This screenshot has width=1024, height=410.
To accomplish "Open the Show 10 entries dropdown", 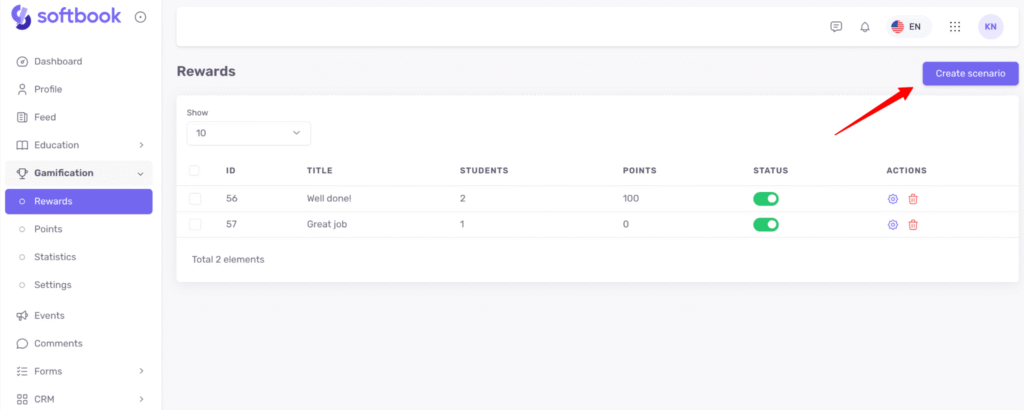I will pyautogui.click(x=248, y=132).
